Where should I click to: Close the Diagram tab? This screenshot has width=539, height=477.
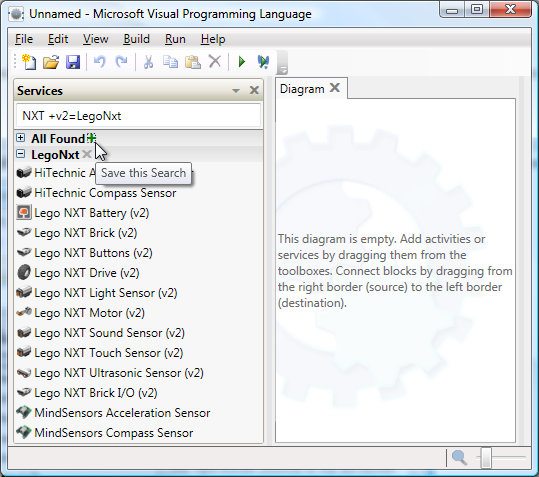click(335, 88)
